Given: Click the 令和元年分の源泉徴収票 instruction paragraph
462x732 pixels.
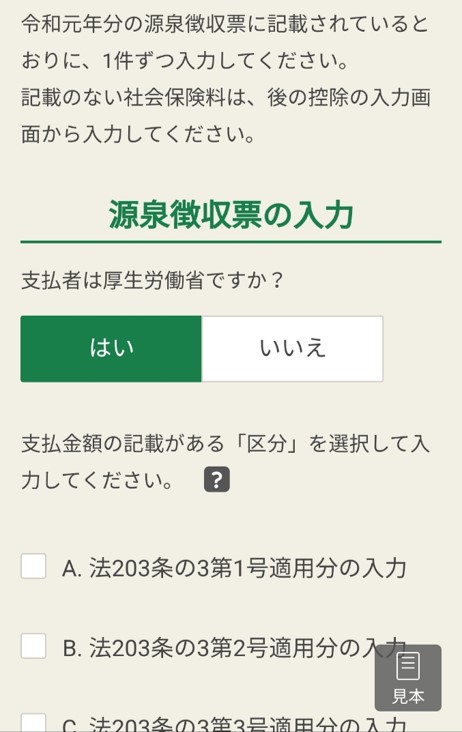Looking at the screenshot, I should coord(224,42).
